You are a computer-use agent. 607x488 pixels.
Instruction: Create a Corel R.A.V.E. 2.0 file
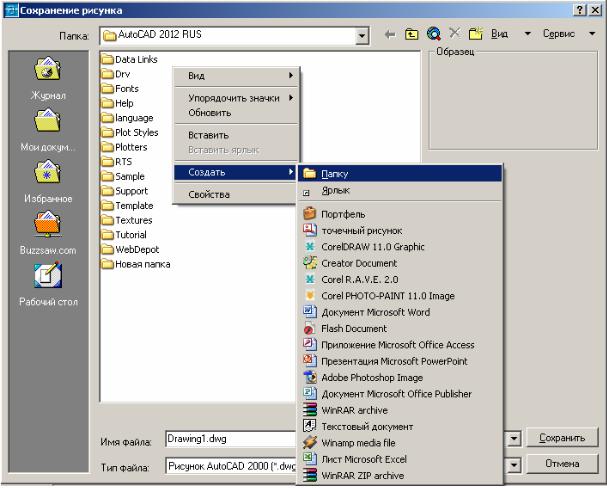tap(400, 279)
